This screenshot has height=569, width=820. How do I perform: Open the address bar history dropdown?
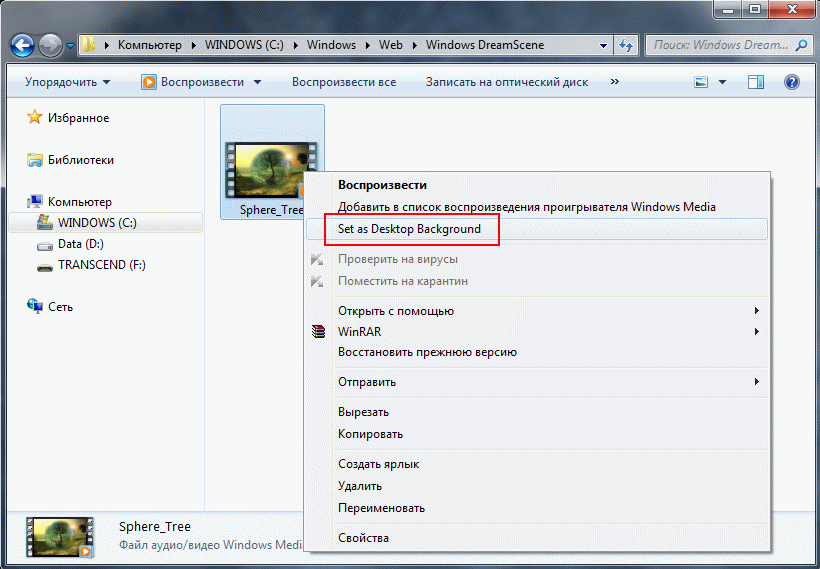pyautogui.click(x=603, y=45)
